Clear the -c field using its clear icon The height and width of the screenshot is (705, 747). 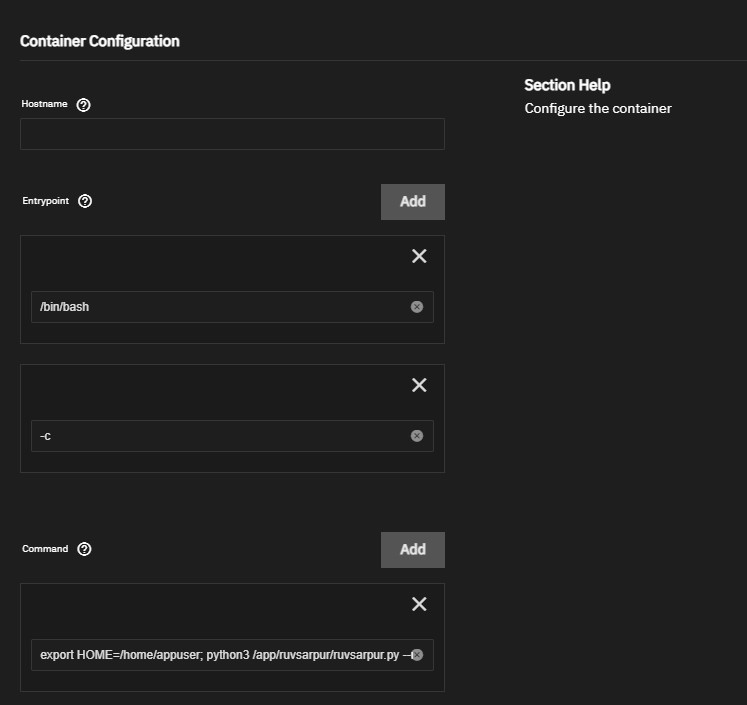(417, 436)
